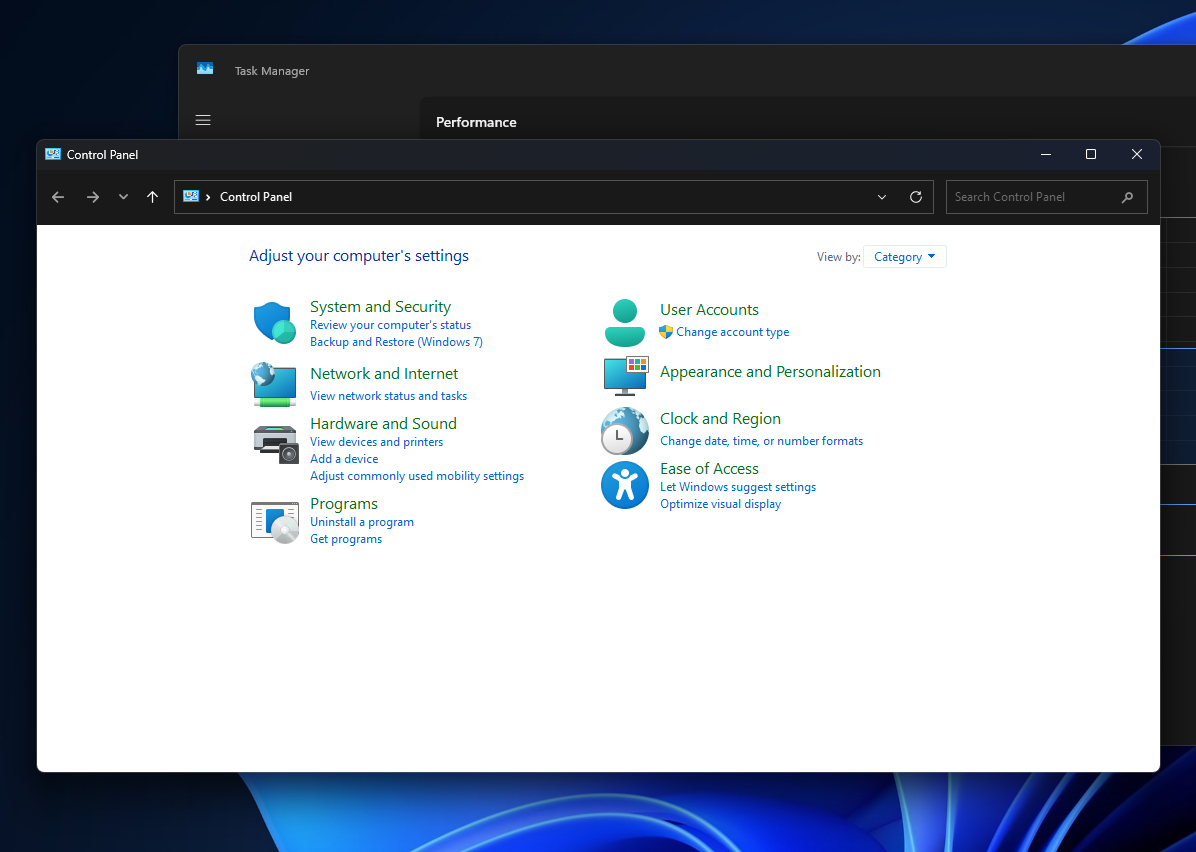
Task: Click the breadcrumb chevron before Control Panel
Action: 208,197
